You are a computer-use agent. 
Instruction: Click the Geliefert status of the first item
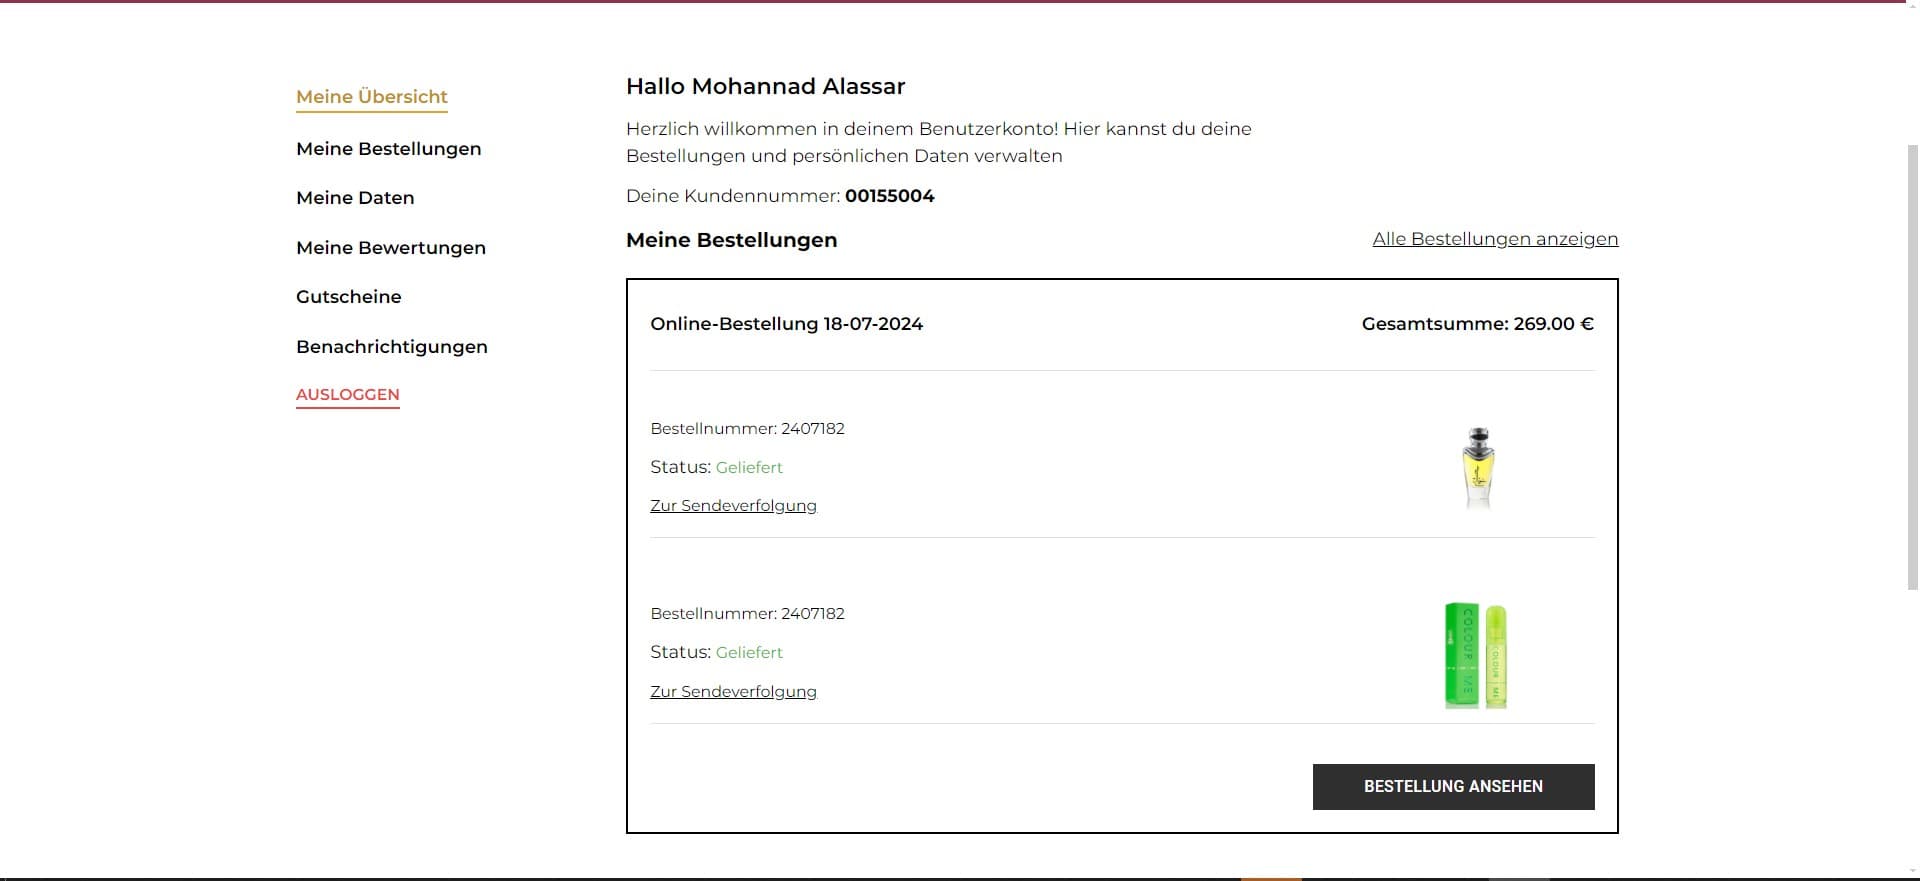749,468
